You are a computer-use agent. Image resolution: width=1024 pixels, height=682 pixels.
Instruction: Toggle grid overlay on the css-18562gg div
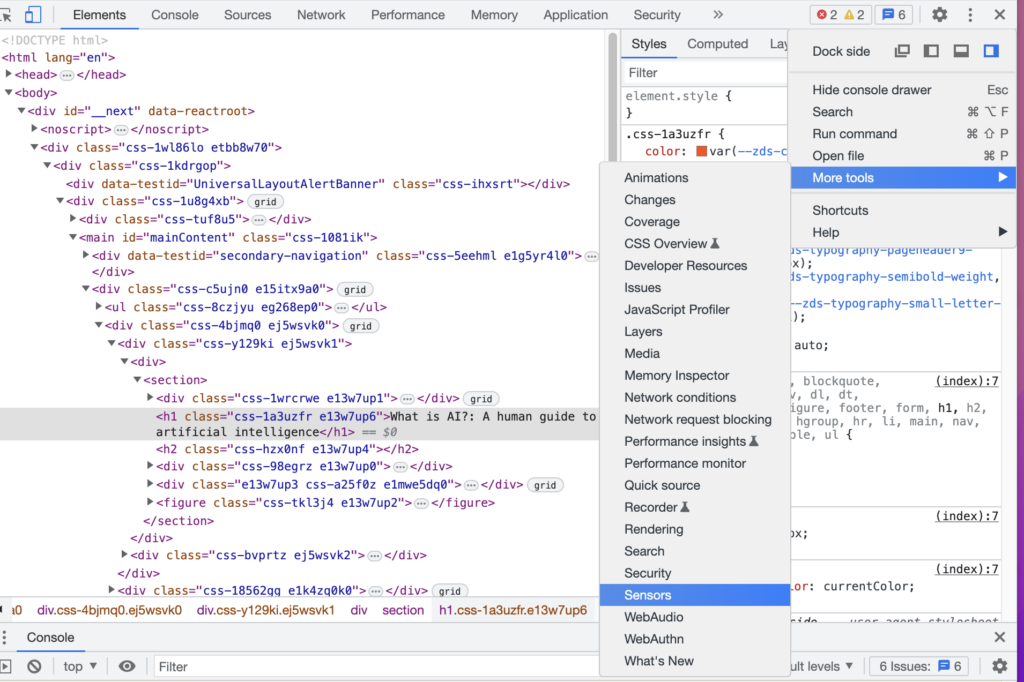[x=449, y=591]
